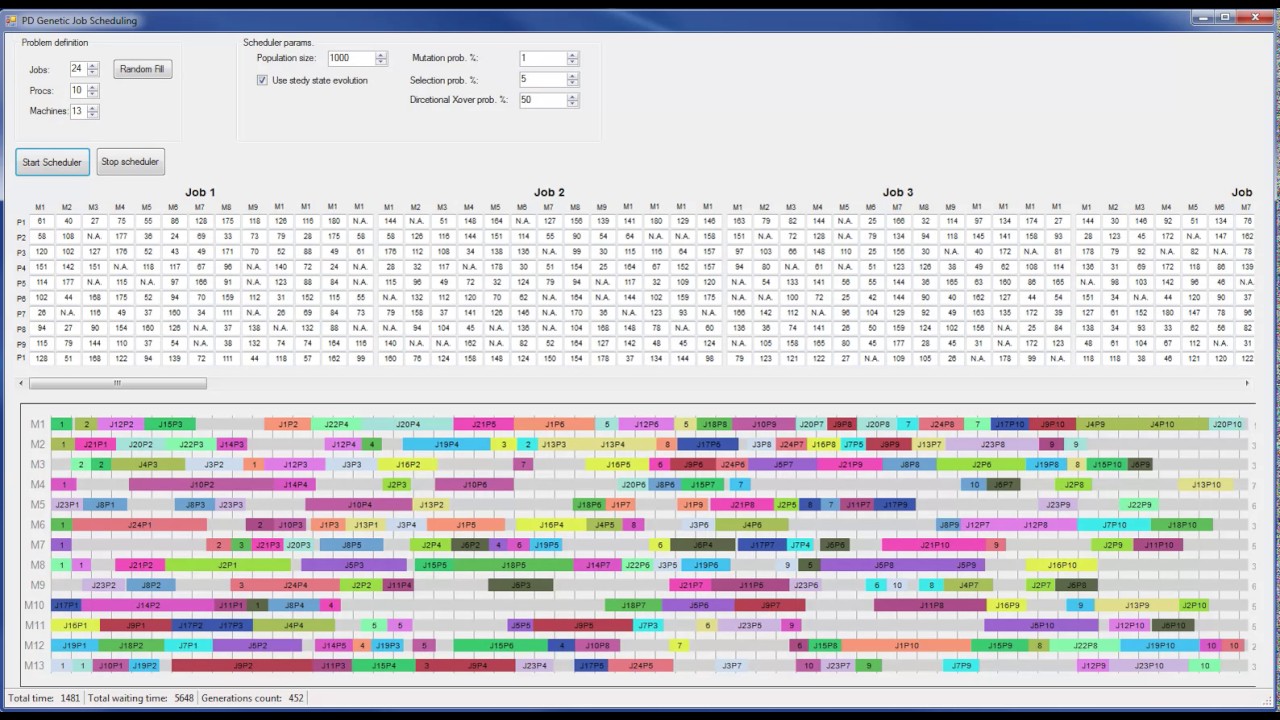Decrease Directional Xover prob. with the down arrow

pos(572,103)
